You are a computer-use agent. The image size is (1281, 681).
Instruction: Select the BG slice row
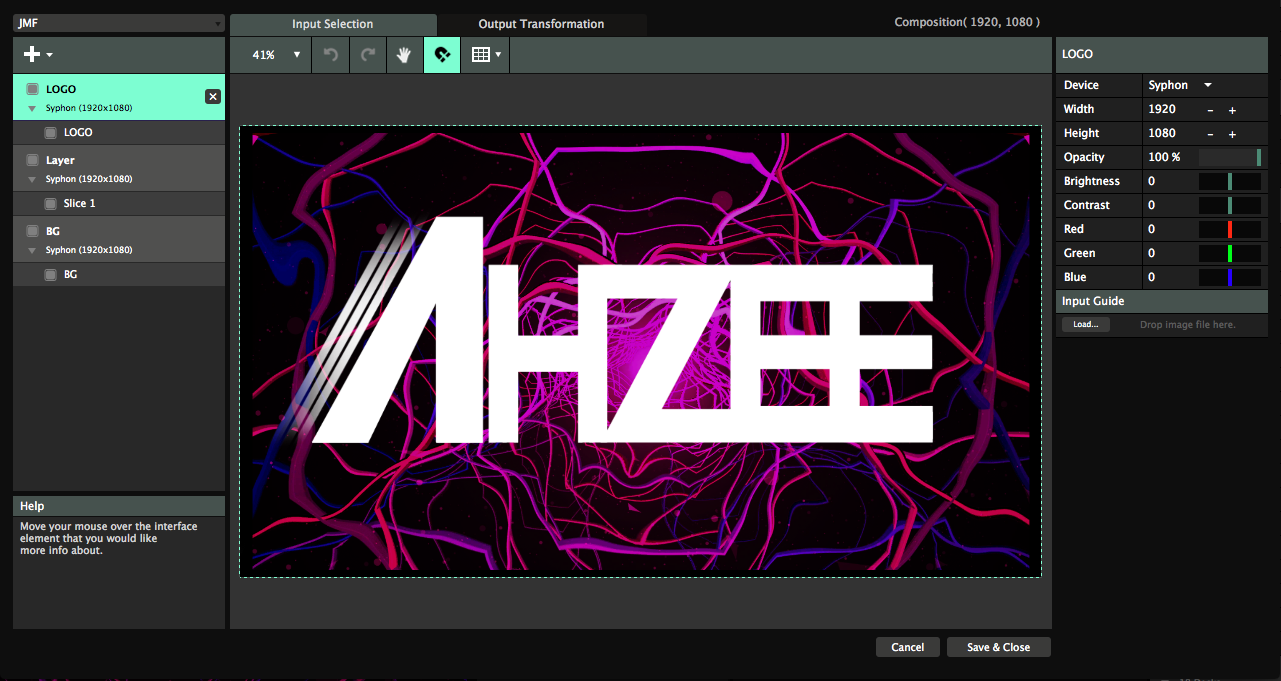119,274
